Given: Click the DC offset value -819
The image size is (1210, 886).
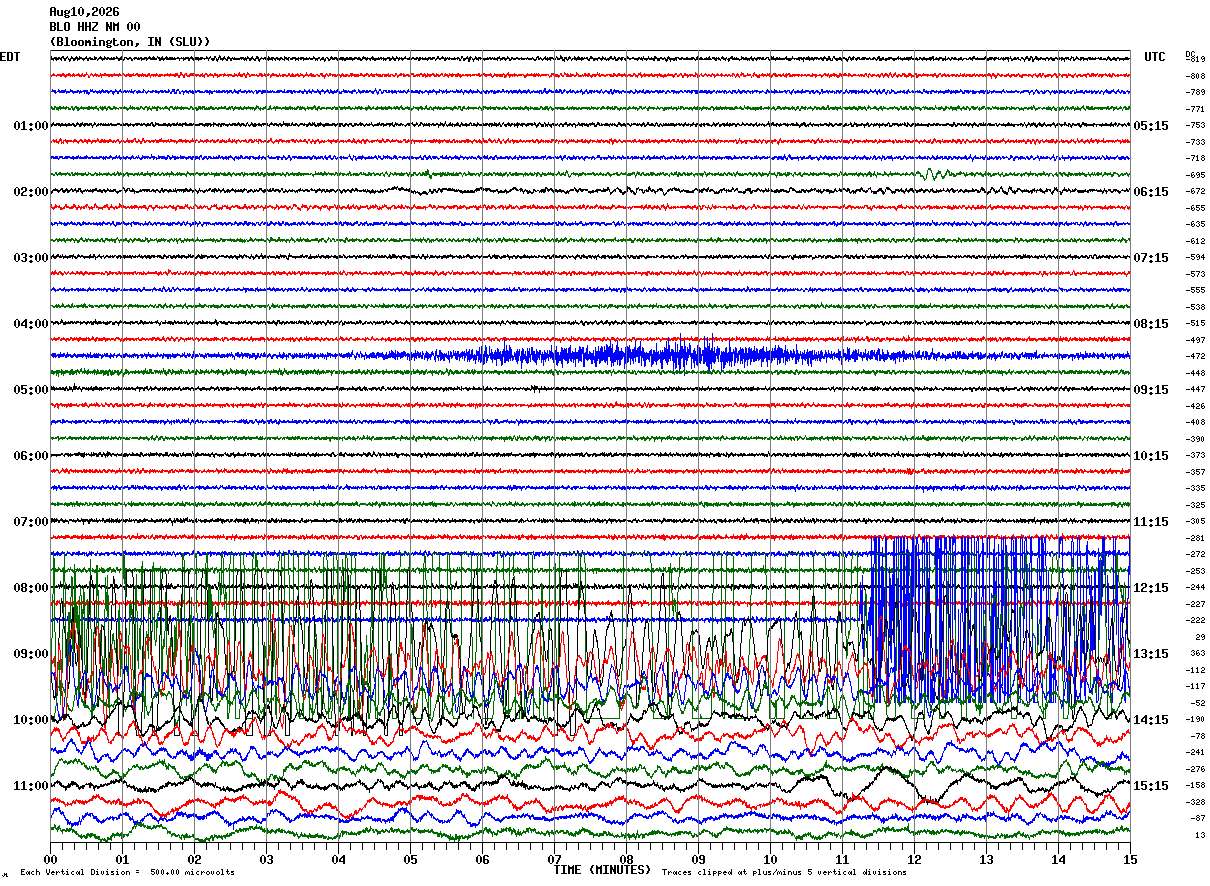Looking at the screenshot, I should click(x=1195, y=59).
